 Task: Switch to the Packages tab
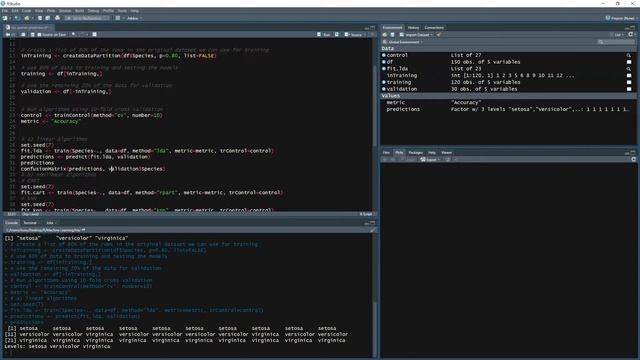416,153
